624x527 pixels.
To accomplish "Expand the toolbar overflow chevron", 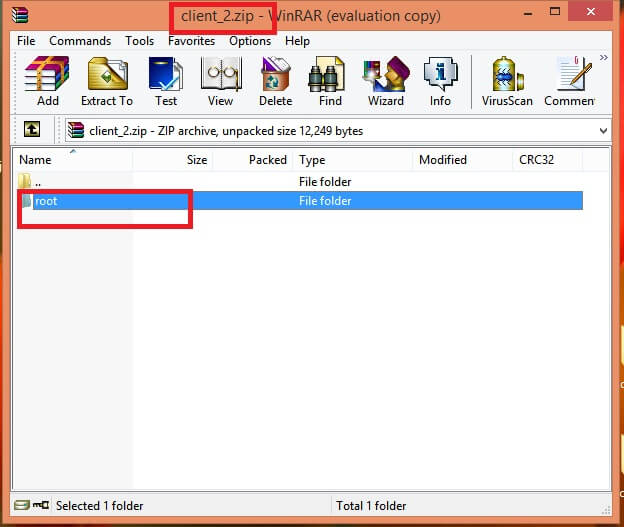I will [603, 58].
